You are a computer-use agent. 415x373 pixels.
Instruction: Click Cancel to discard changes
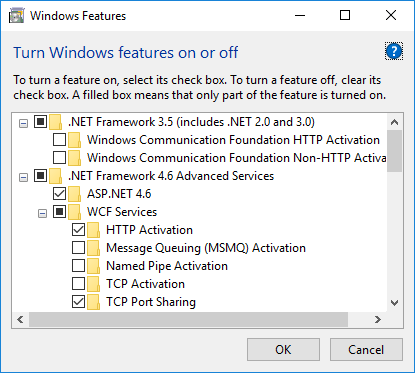[x=366, y=350]
